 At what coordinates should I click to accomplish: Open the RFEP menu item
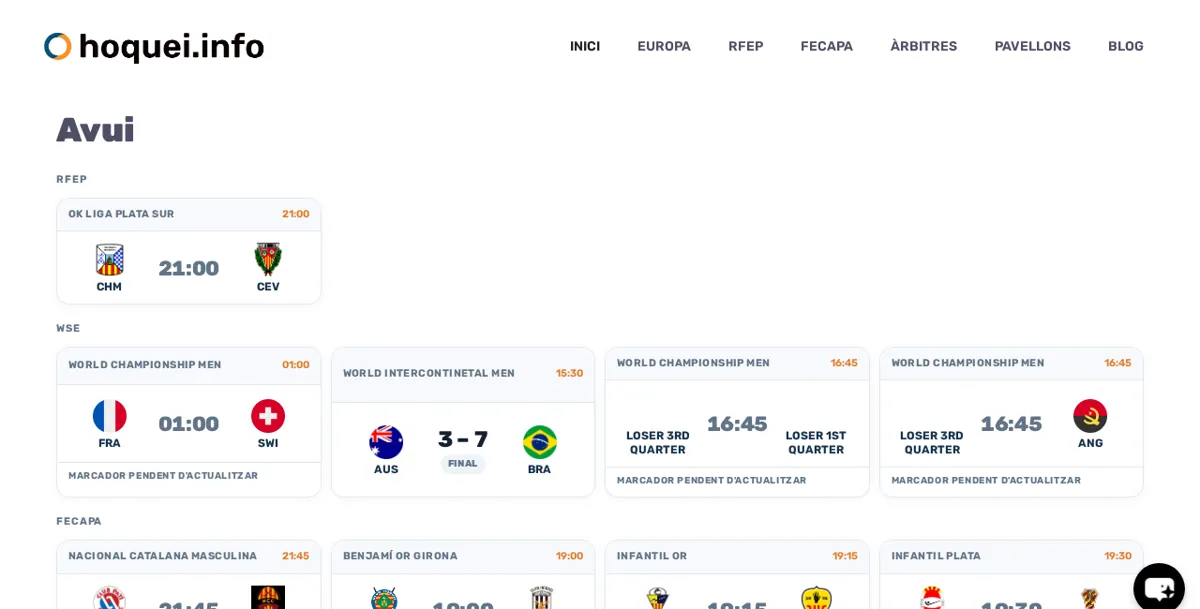click(x=746, y=46)
